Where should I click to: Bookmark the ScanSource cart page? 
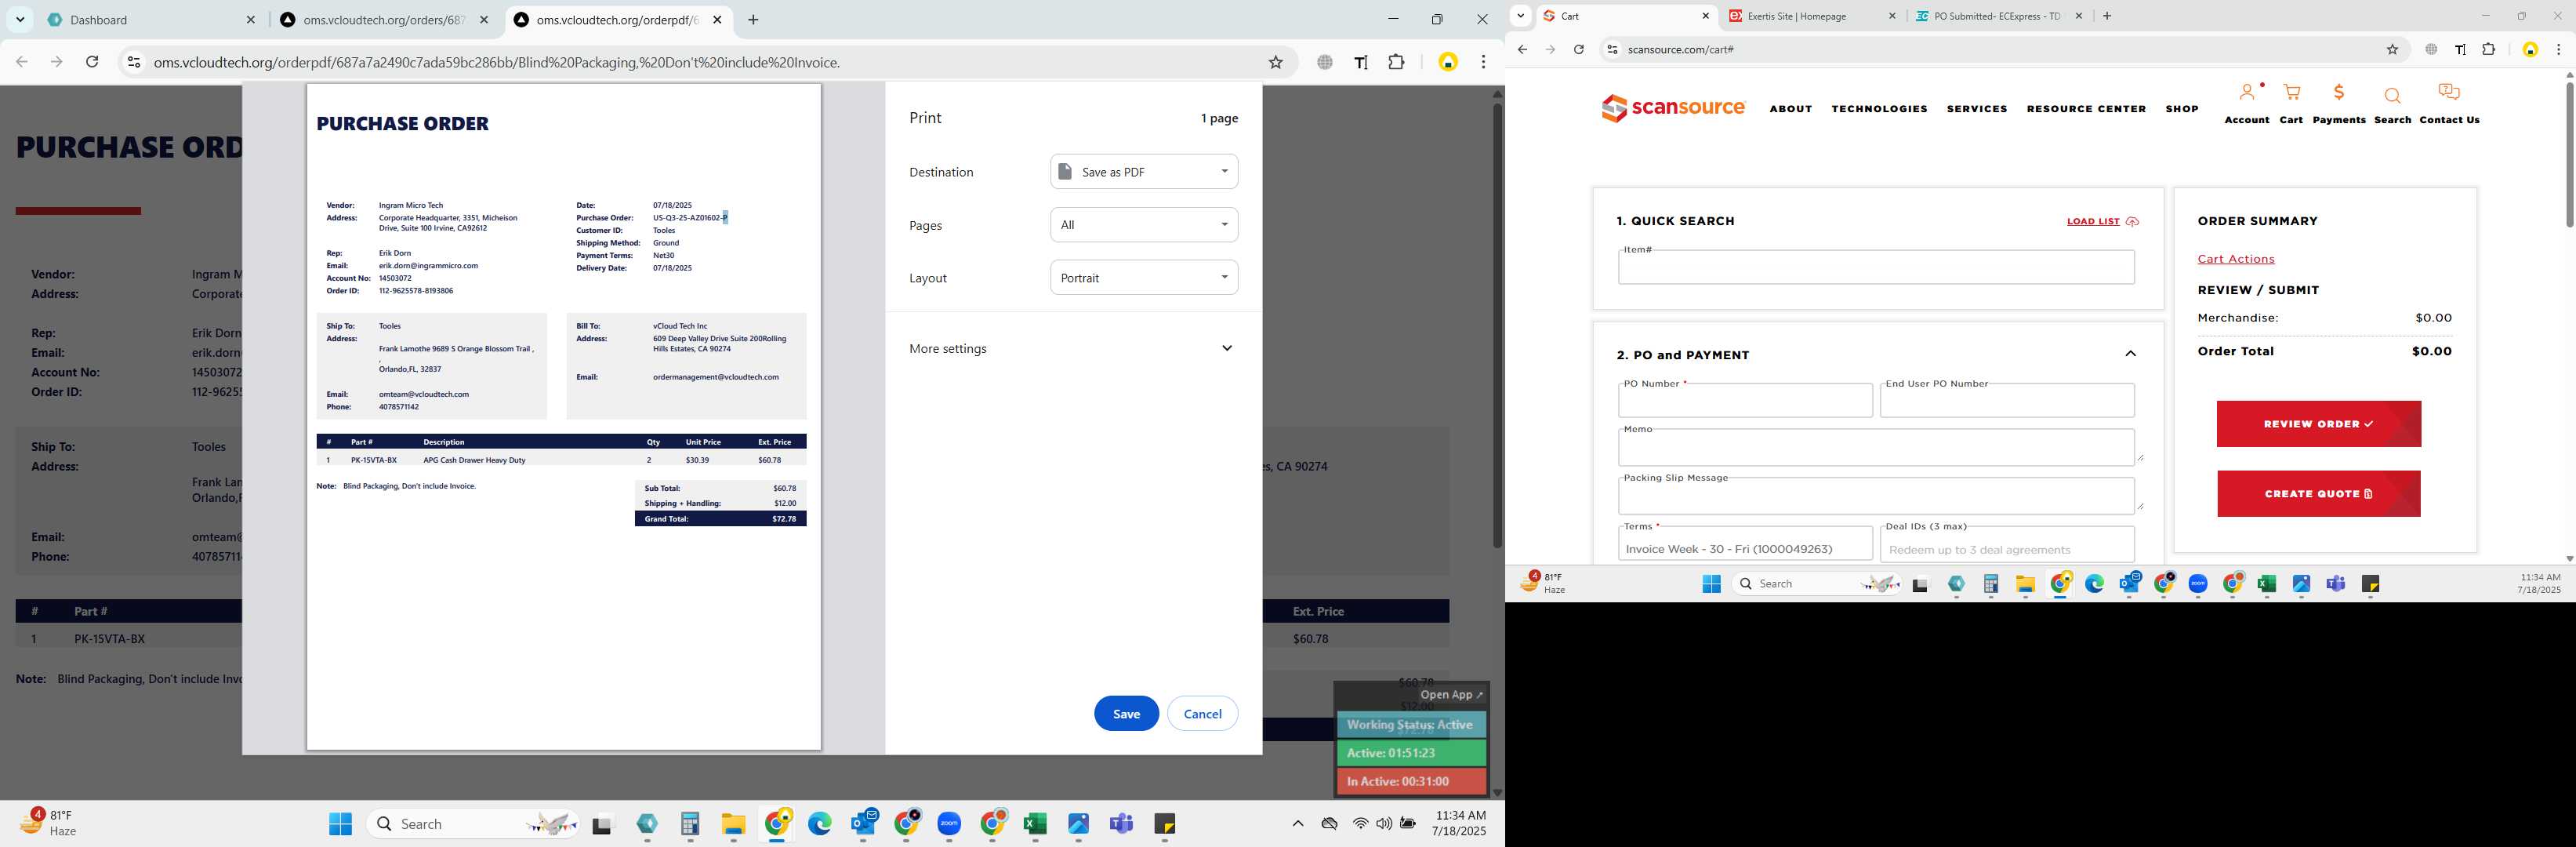(2392, 49)
